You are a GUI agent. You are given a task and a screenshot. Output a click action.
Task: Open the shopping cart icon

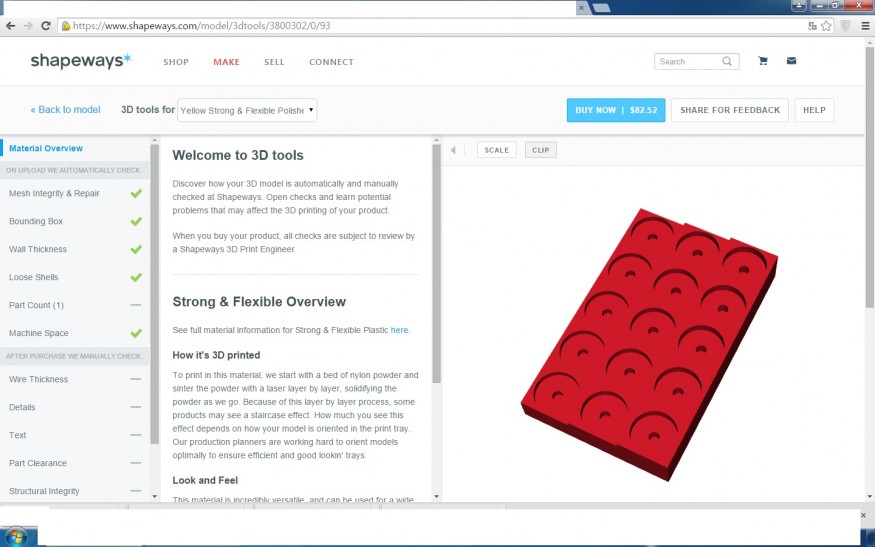(763, 61)
